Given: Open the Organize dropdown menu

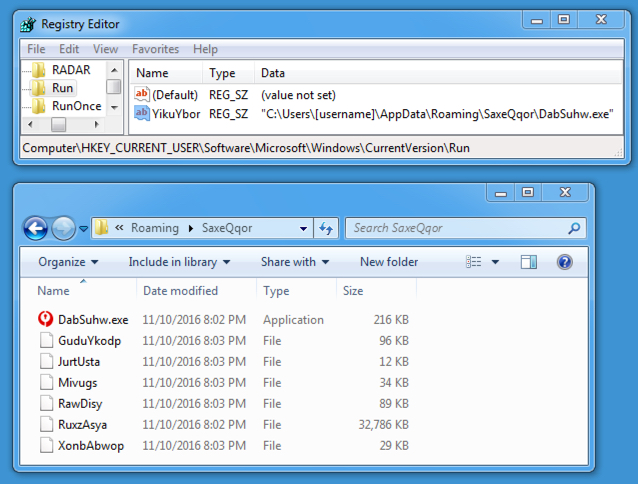Looking at the screenshot, I should [68, 262].
